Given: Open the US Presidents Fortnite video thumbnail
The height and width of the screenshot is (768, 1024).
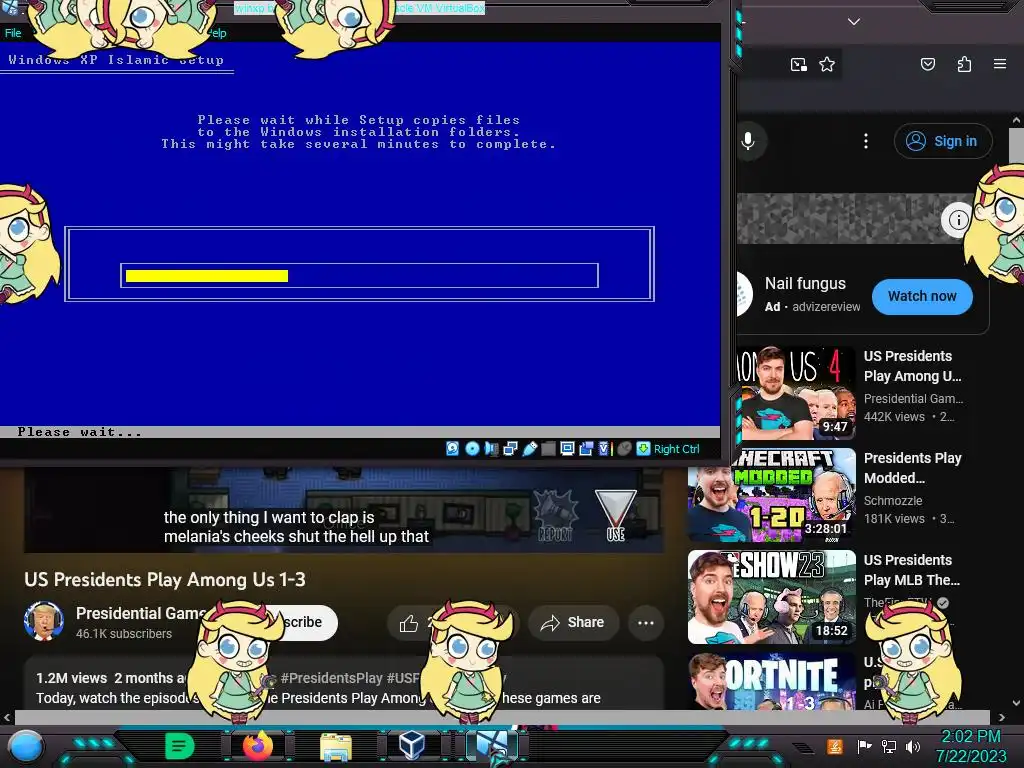Looking at the screenshot, I should coord(772,680).
